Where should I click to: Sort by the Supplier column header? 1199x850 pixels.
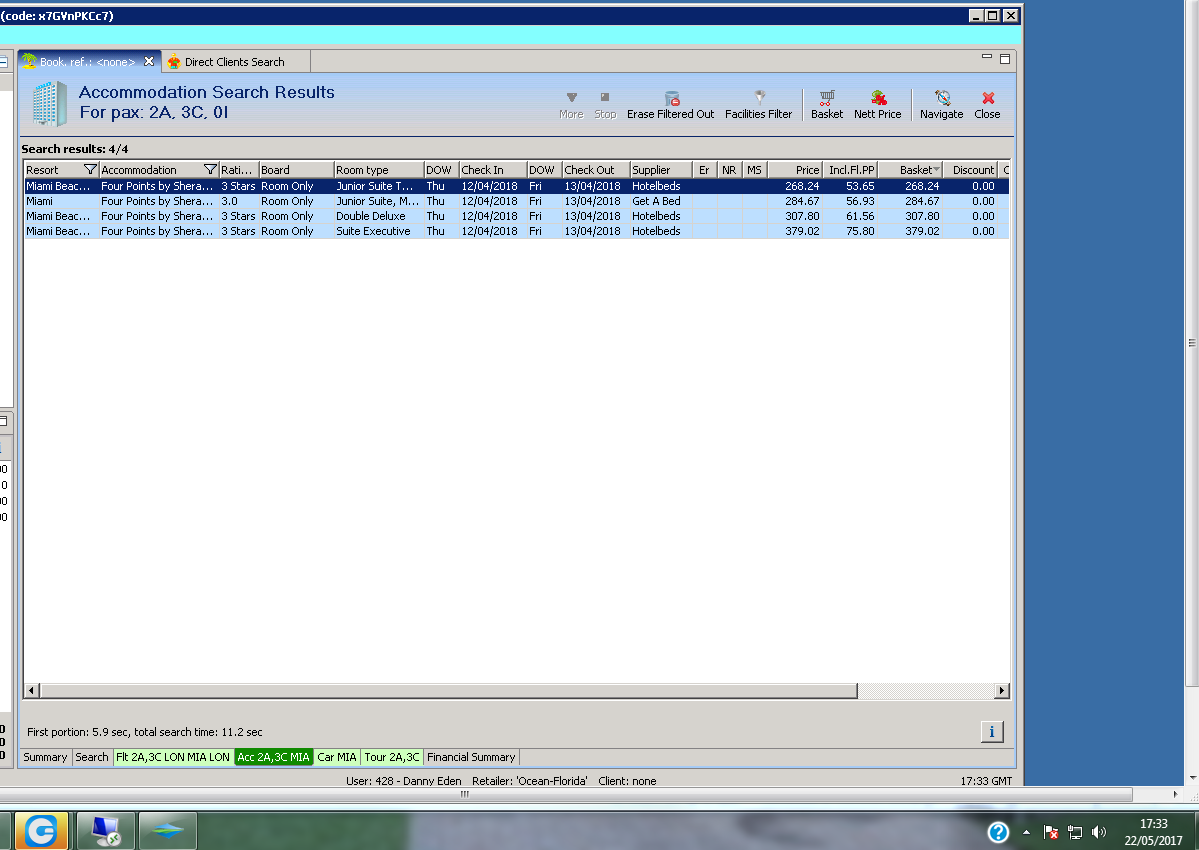point(661,170)
